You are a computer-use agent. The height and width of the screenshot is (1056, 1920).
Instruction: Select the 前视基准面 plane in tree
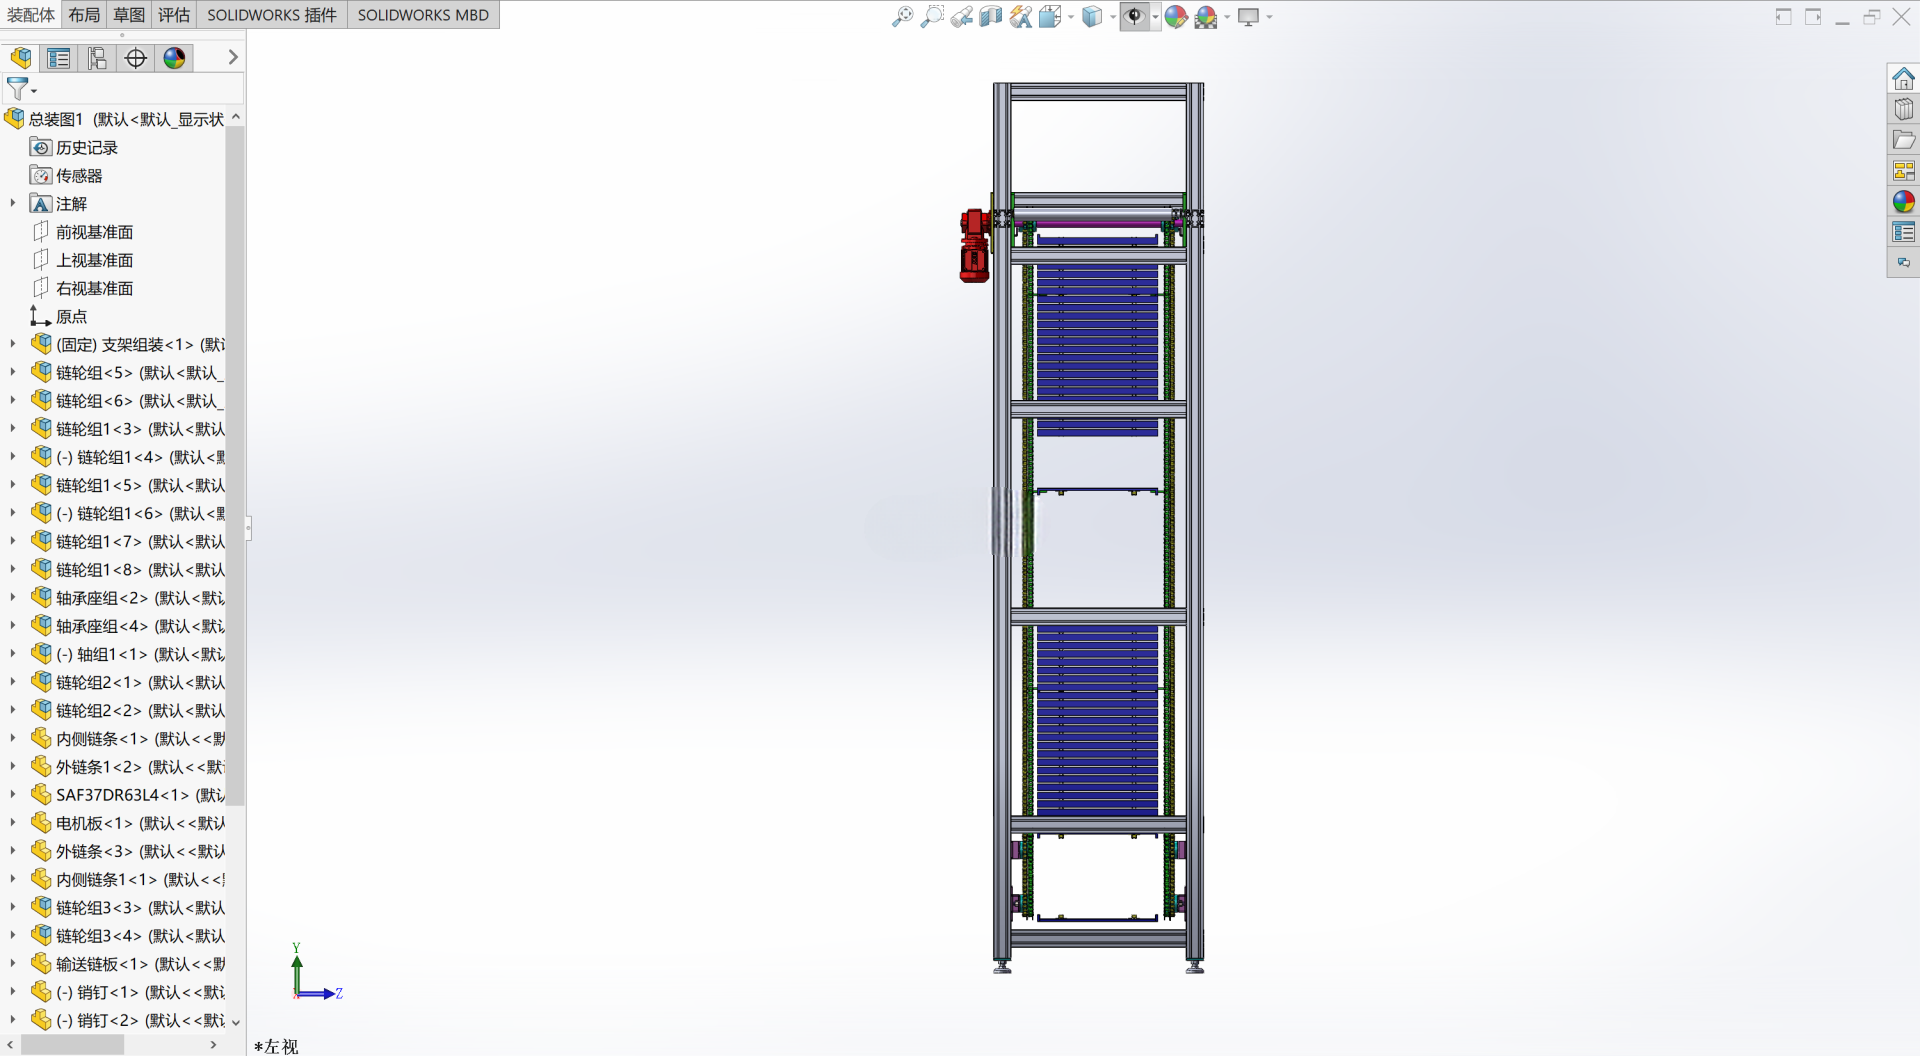pyautogui.click(x=94, y=232)
